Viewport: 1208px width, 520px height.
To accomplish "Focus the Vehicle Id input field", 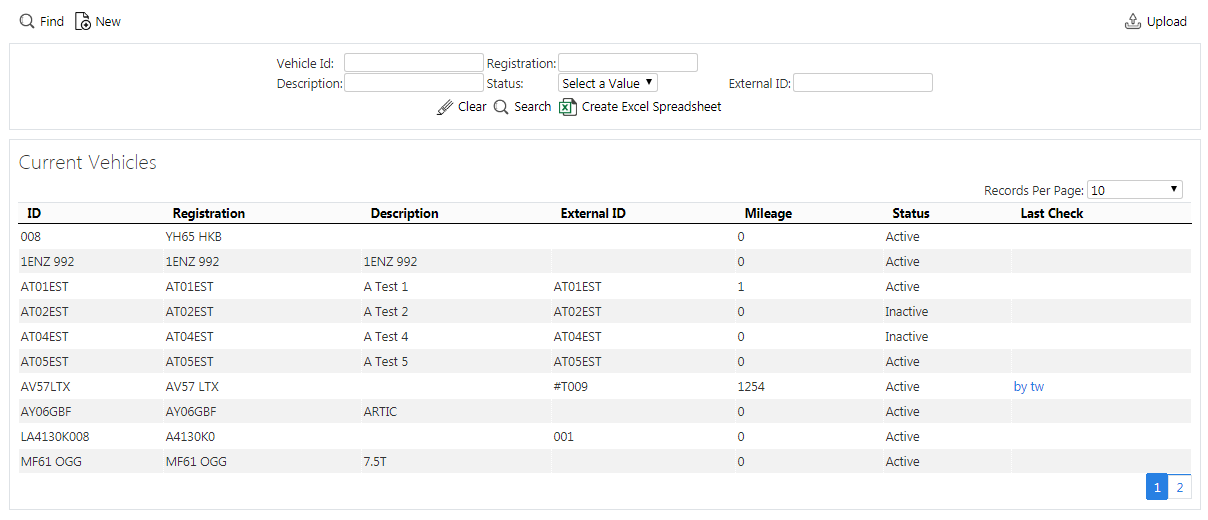I will (x=414, y=63).
